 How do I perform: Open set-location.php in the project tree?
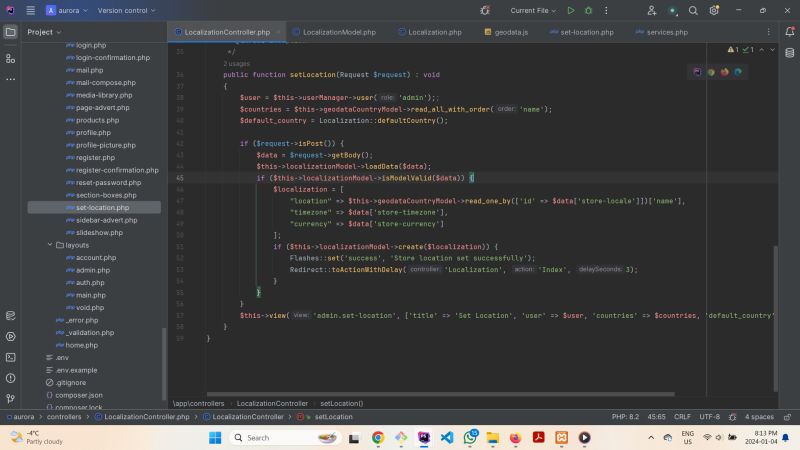pyautogui.click(x=102, y=208)
